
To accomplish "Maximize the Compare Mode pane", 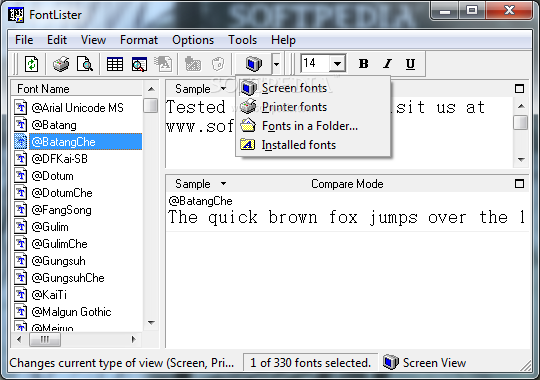I will 519,183.
